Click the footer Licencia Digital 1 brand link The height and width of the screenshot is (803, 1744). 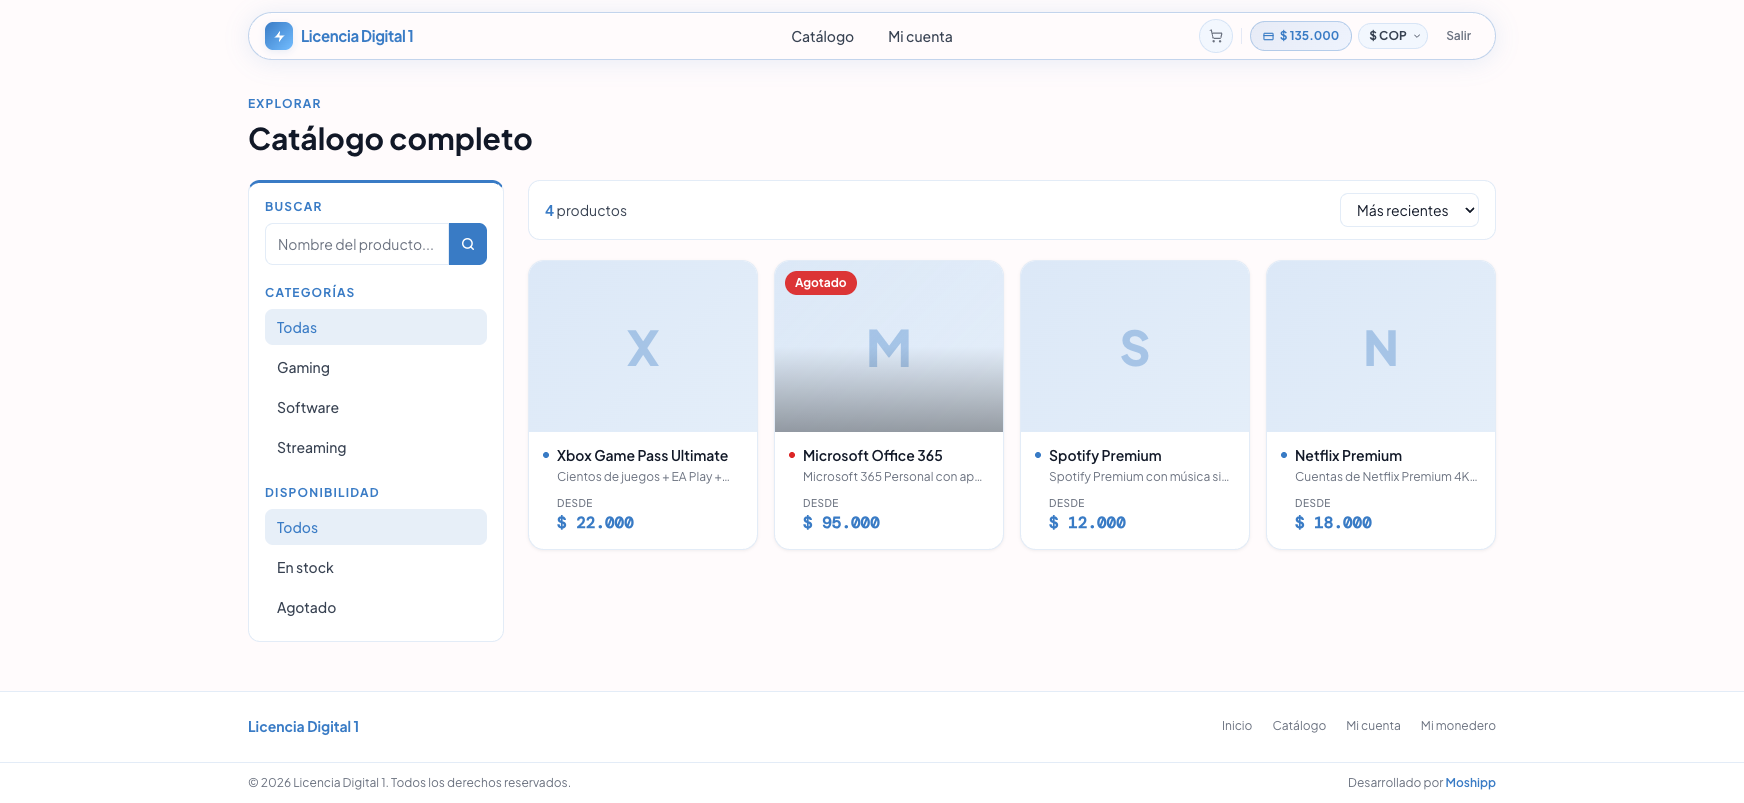click(303, 727)
